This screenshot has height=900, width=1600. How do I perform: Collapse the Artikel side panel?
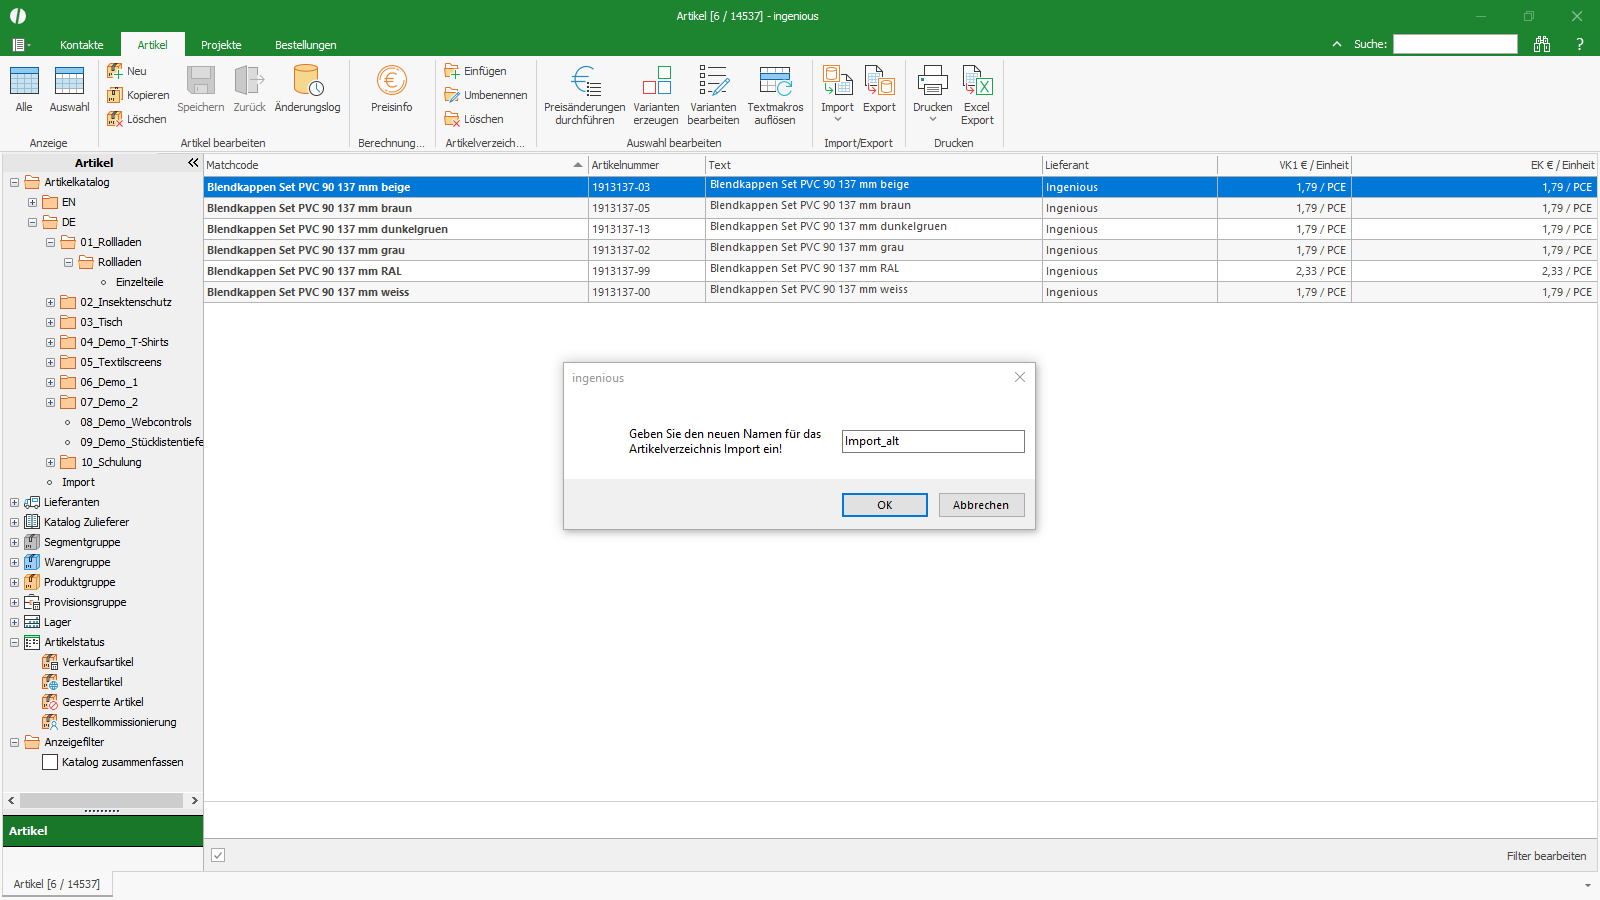[x=193, y=163]
